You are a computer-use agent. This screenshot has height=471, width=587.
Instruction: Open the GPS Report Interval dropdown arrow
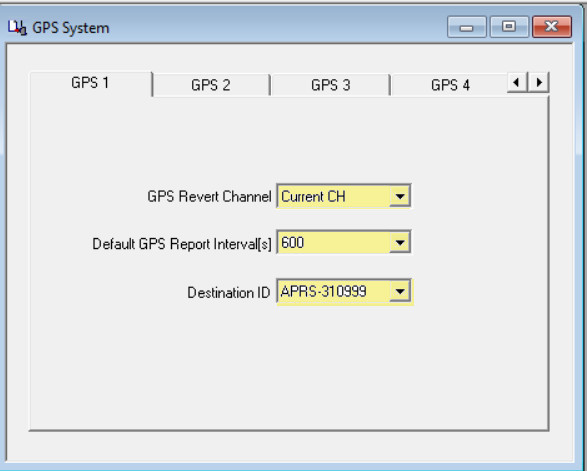(400, 243)
